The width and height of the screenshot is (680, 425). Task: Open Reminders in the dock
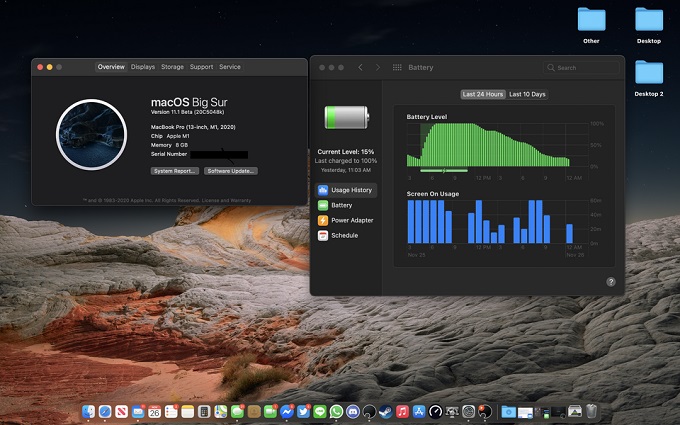(171, 411)
